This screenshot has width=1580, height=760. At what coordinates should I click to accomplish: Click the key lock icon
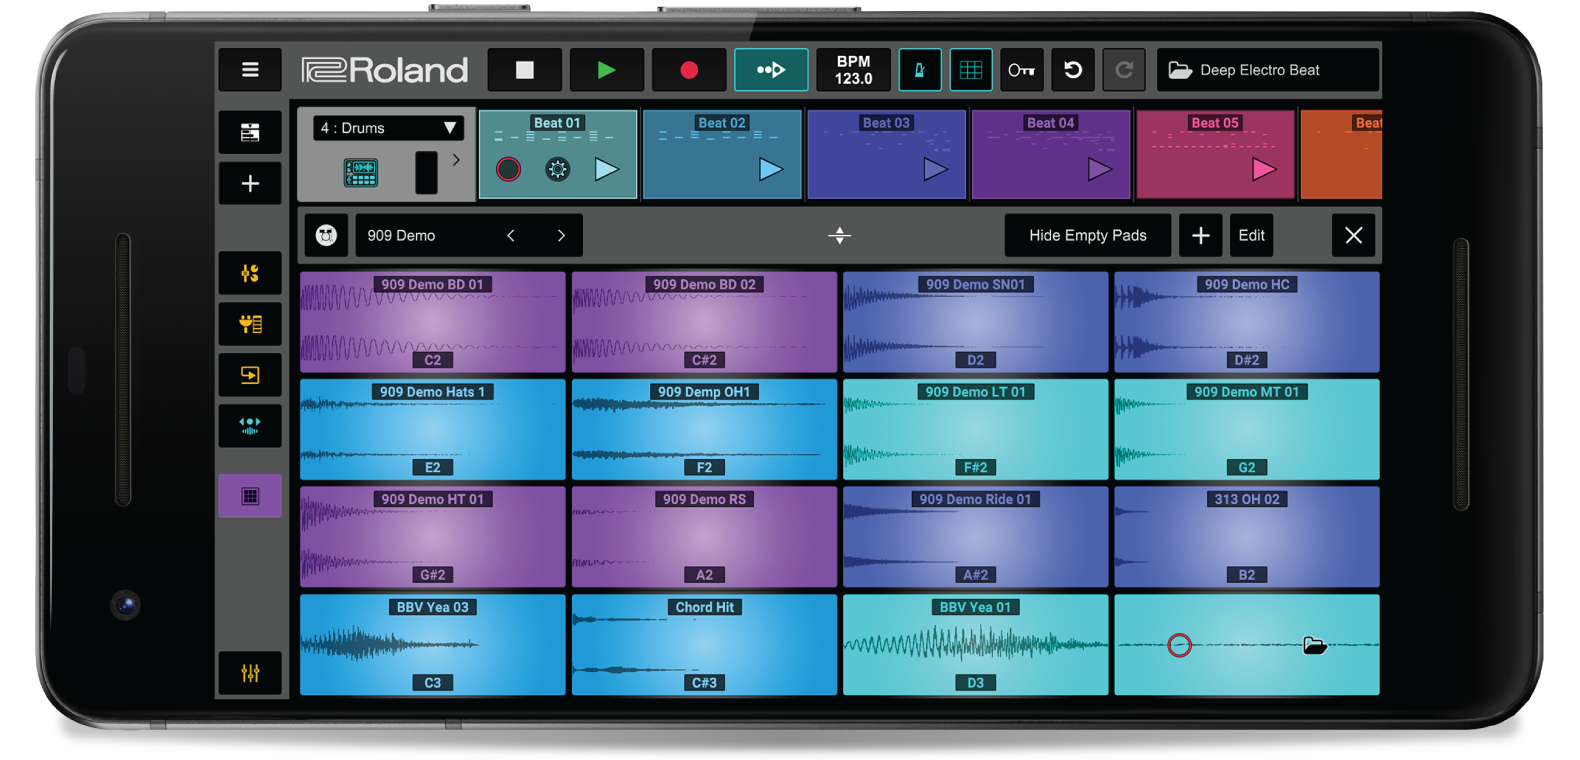[1021, 70]
